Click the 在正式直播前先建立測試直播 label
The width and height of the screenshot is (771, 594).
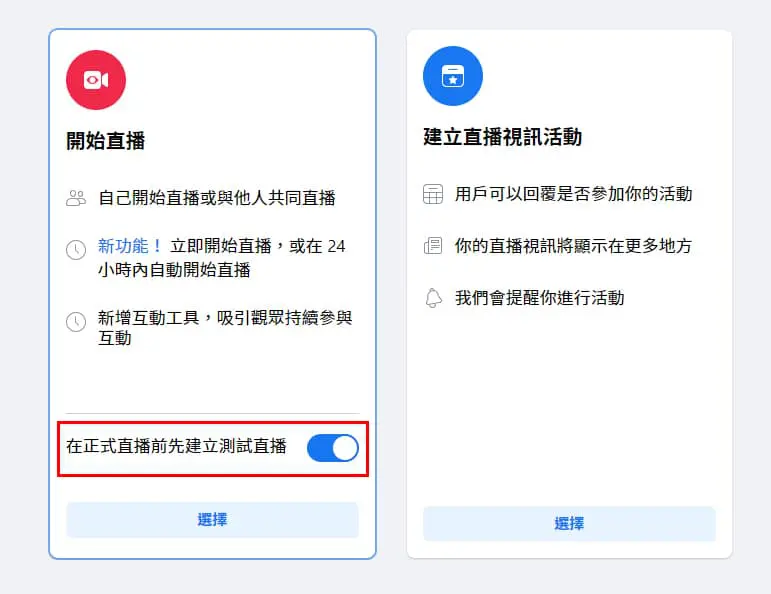point(176,446)
